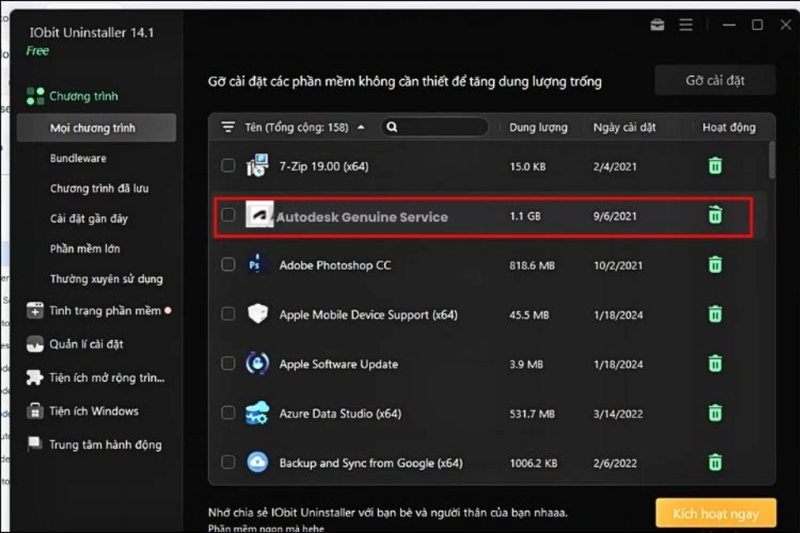Screen dimensions: 800x533
Task: Click the Quản lí cài đặt icon
Action: pos(35,344)
